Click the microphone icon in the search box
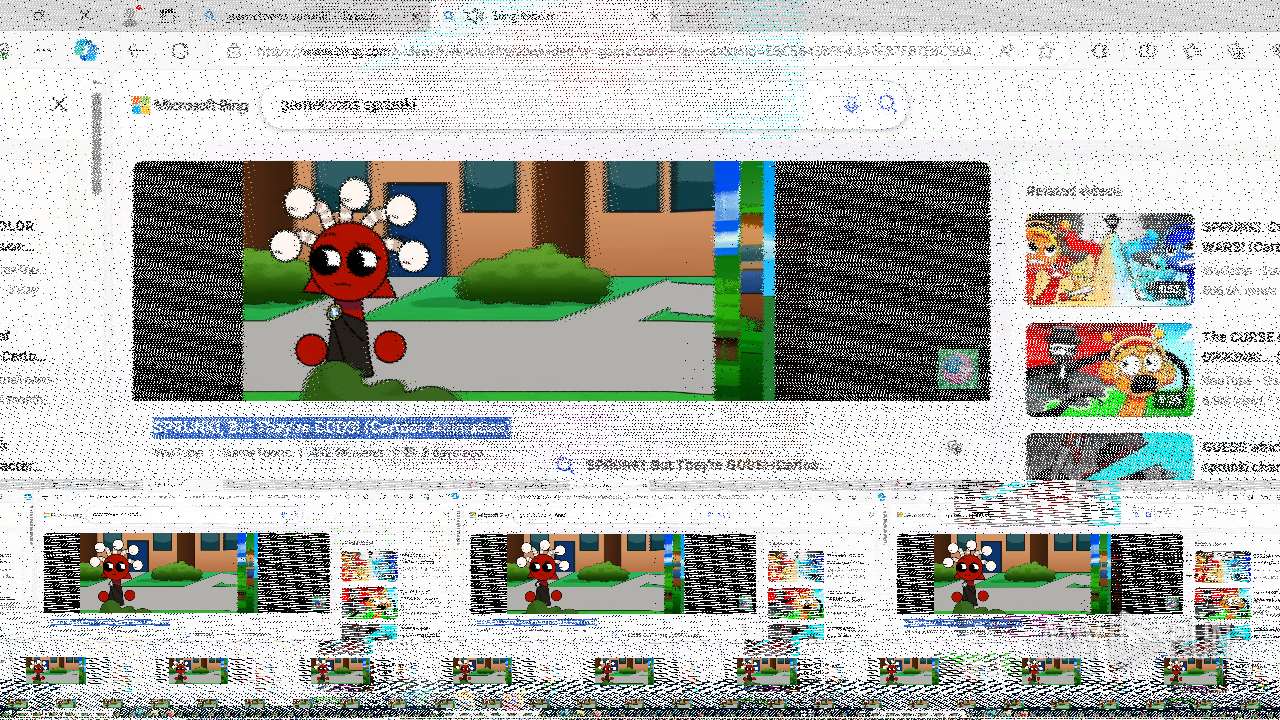Viewport: 1280px width, 720px height. (x=851, y=104)
